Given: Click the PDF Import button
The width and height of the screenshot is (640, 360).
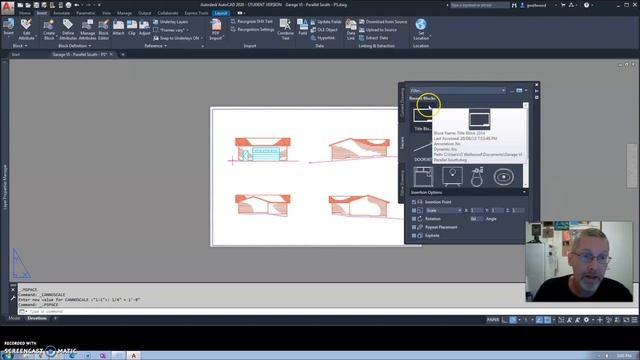Looking at the screenshot, I should pos(216,29).
